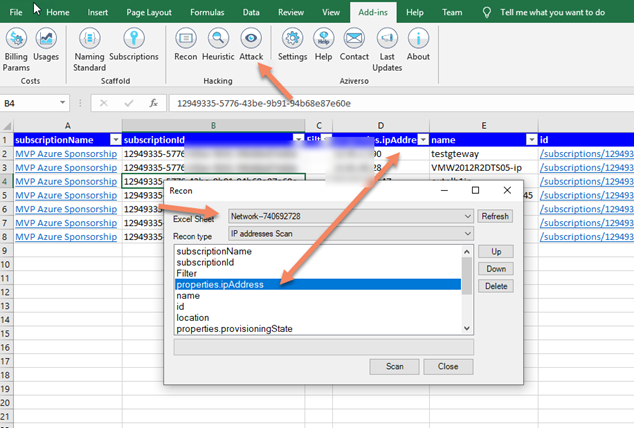Click the Refresh button

[495, 216]
